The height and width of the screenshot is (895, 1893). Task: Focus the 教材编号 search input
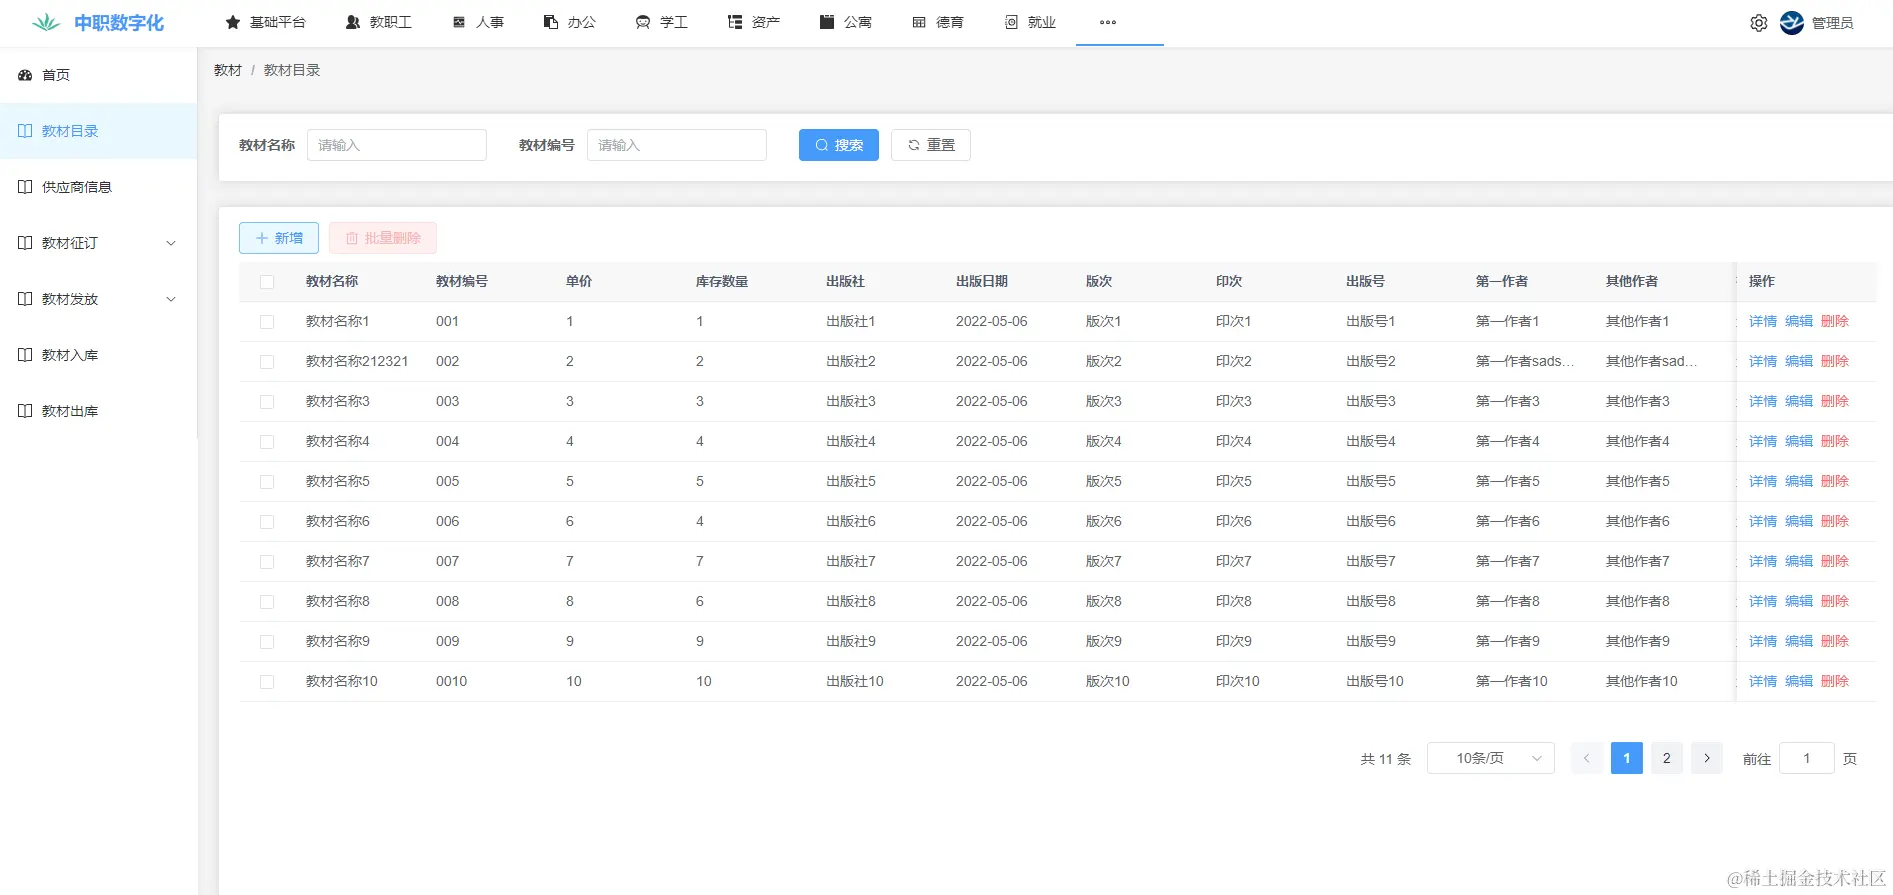coord(677,145)
